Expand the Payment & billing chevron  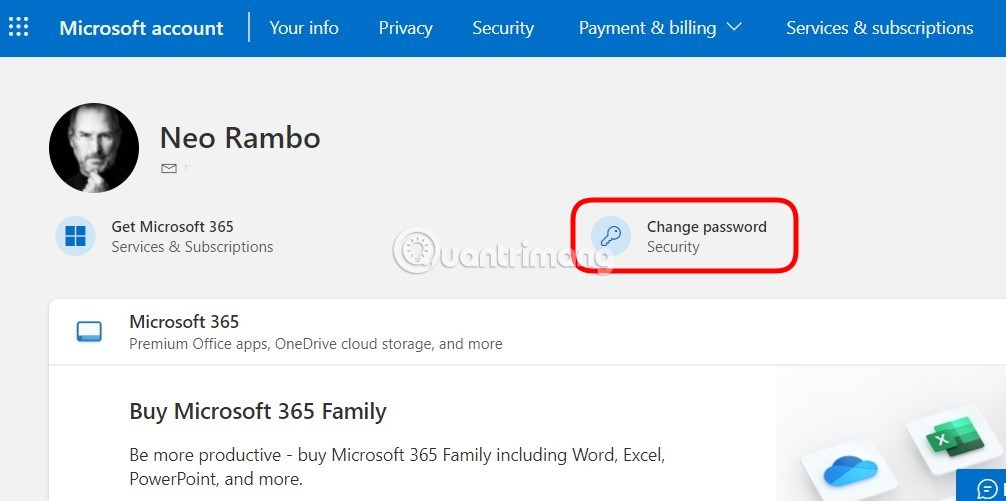coord(734,27)
